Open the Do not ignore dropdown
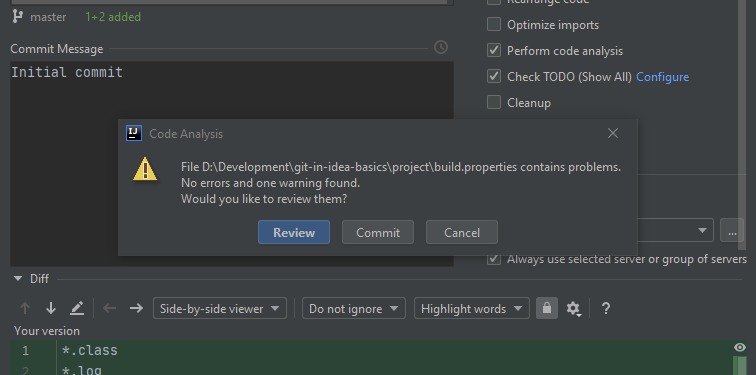The image size is (756, 375). pyautogui.click(x=354, y=308)
